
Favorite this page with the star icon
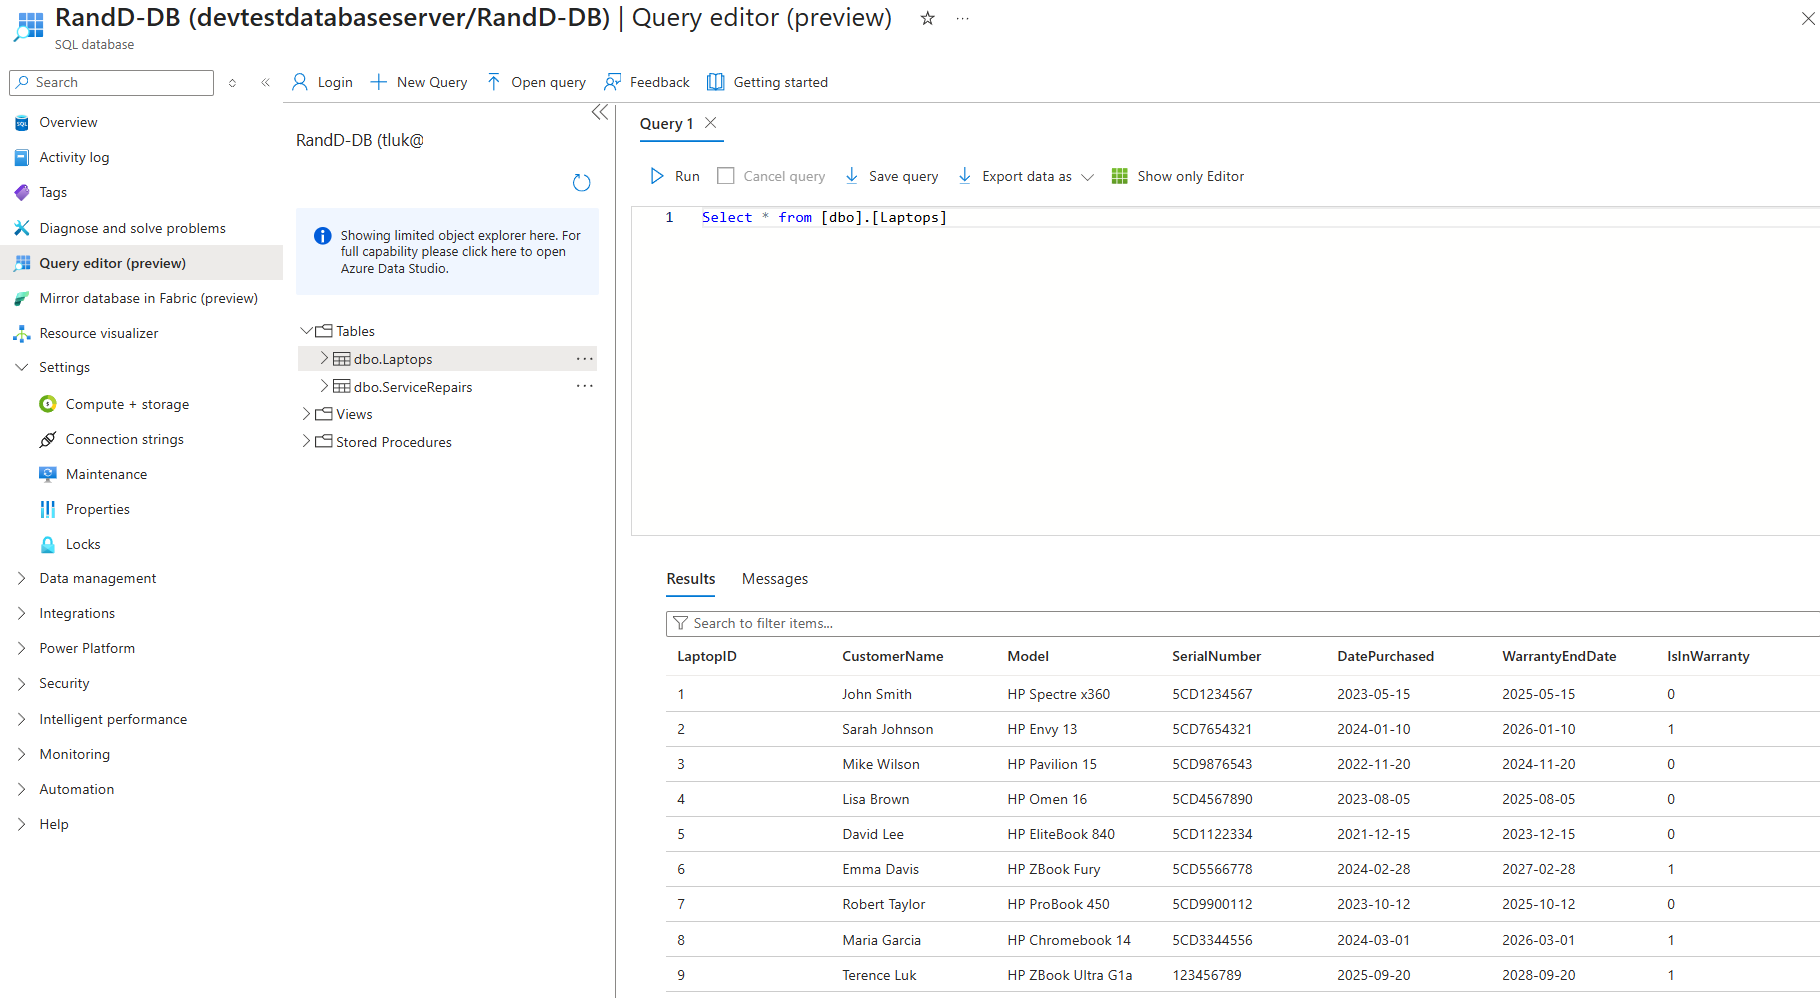coord(927,18)
